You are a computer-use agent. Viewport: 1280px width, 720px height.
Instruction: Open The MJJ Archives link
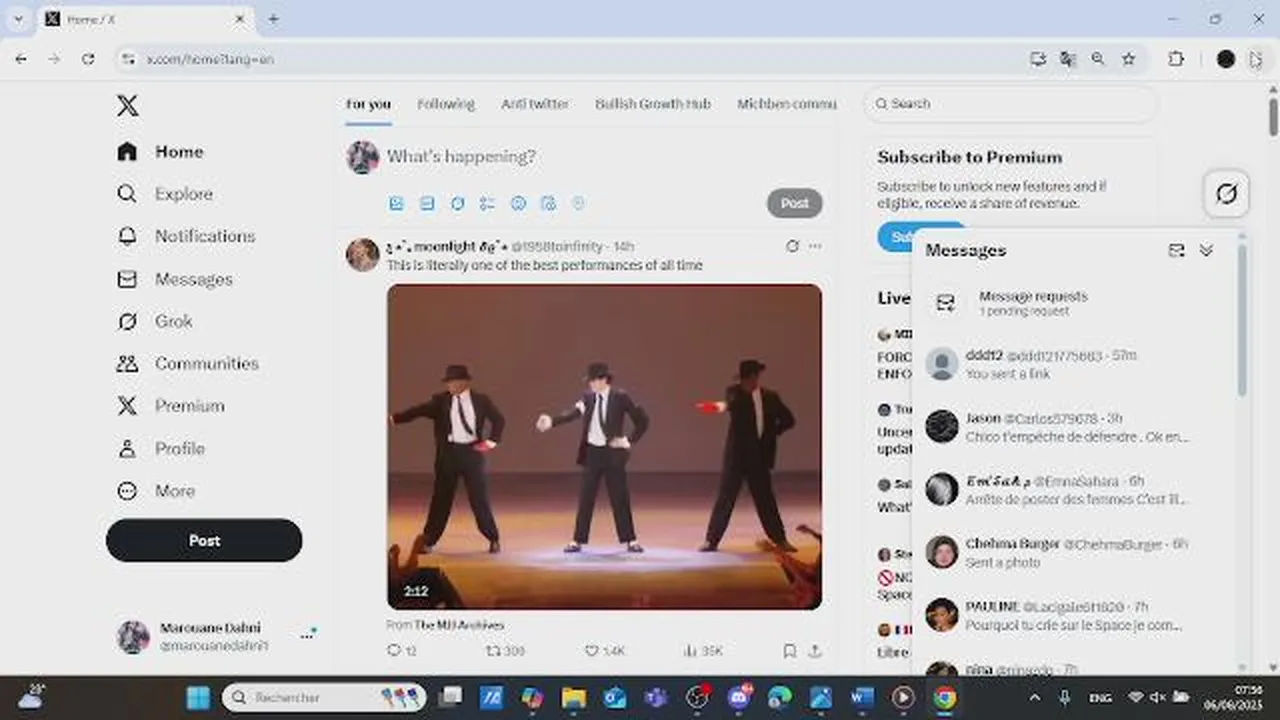459,625
